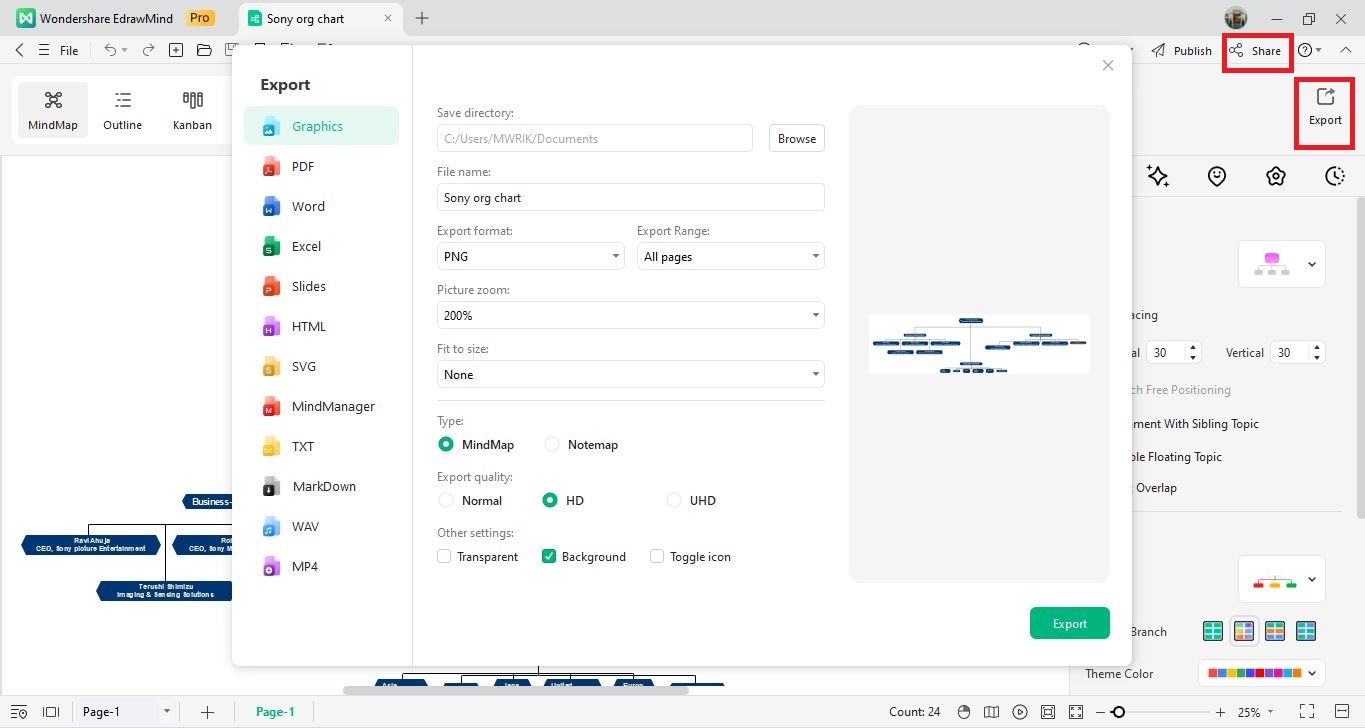Select PDF export category
This screenshot has height=728, width=1365.
click(x=321, y=166)
